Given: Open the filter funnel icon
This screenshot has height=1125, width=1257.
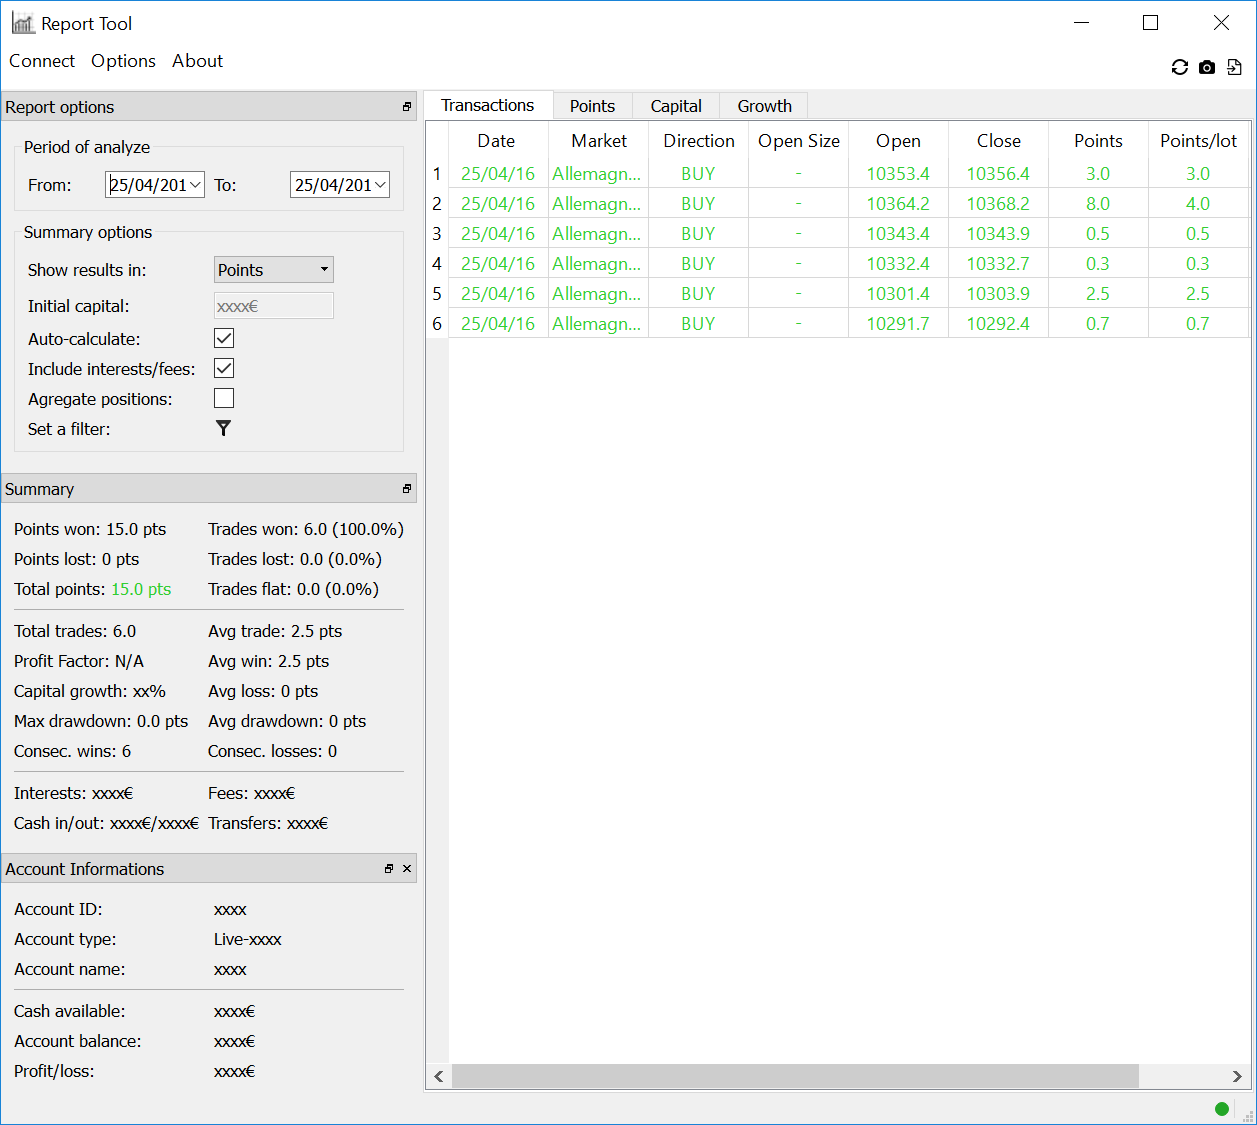Looking at the screenshot, I should (223, 428).
